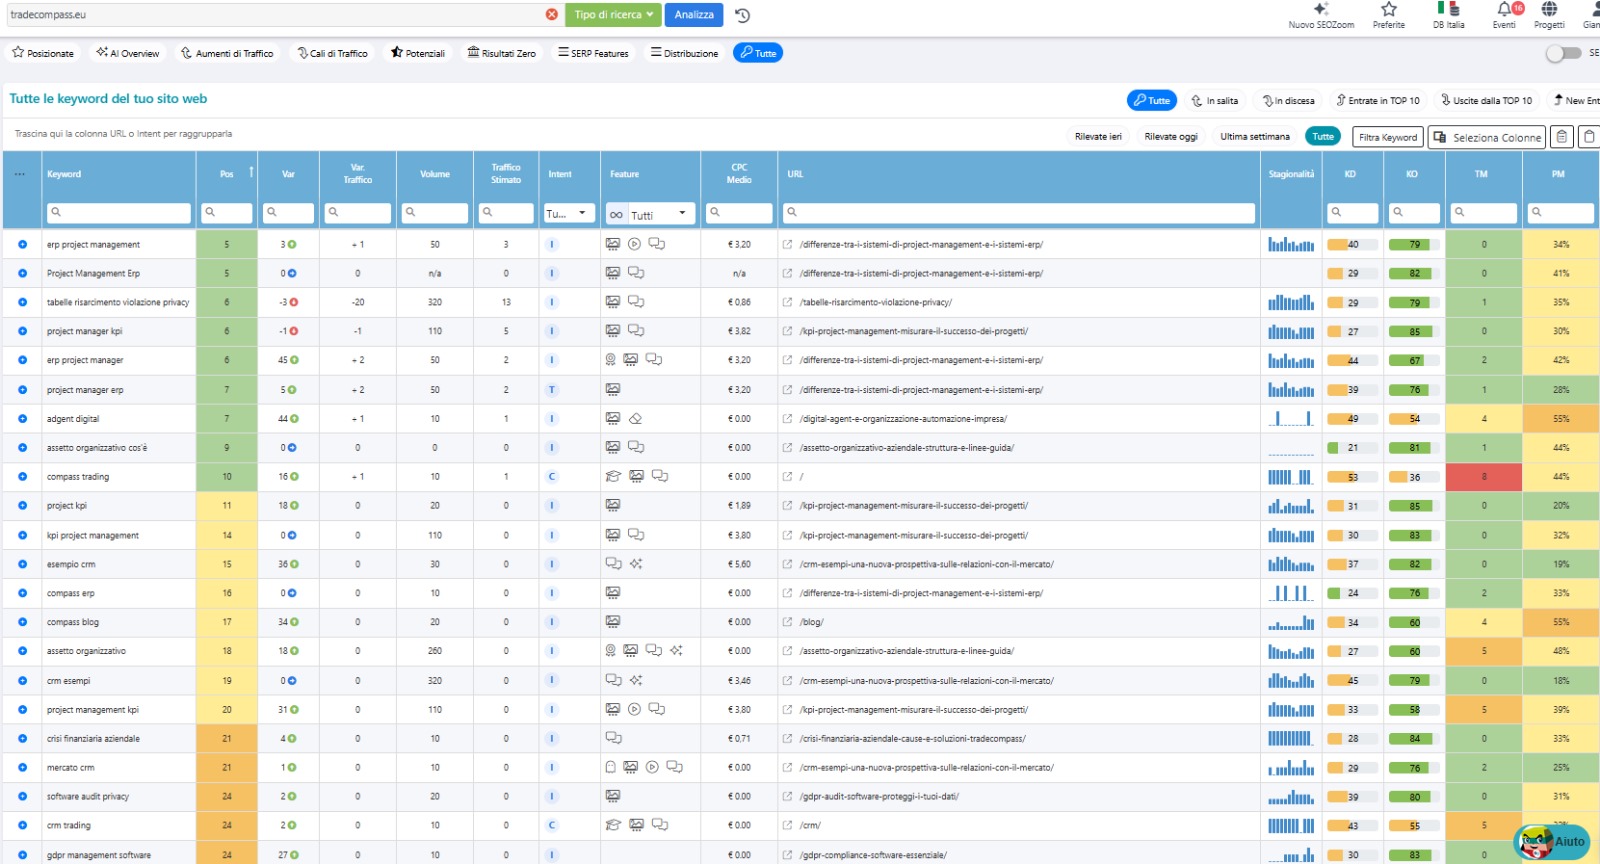Click the Volume column search field
Screen dimensions: 1600x864
pos(435,213)
